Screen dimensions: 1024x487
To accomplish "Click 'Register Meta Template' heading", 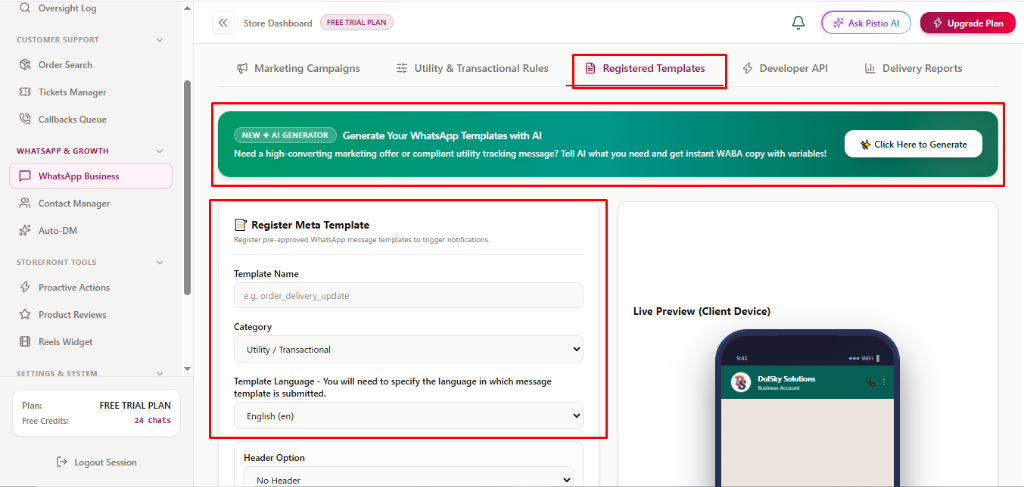I will 310,225.
